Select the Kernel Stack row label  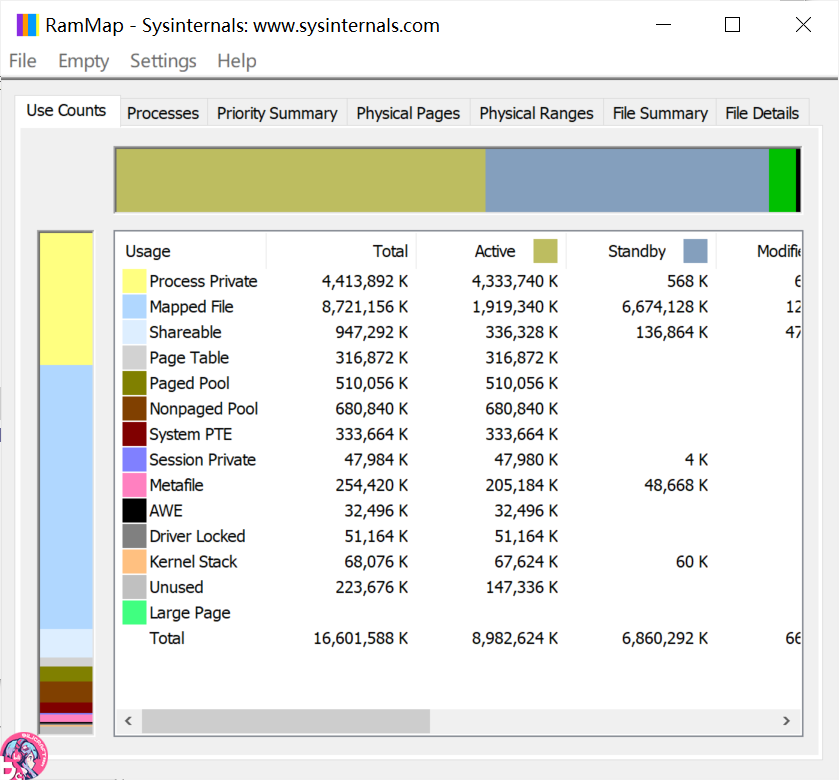(x=193, y=562)
